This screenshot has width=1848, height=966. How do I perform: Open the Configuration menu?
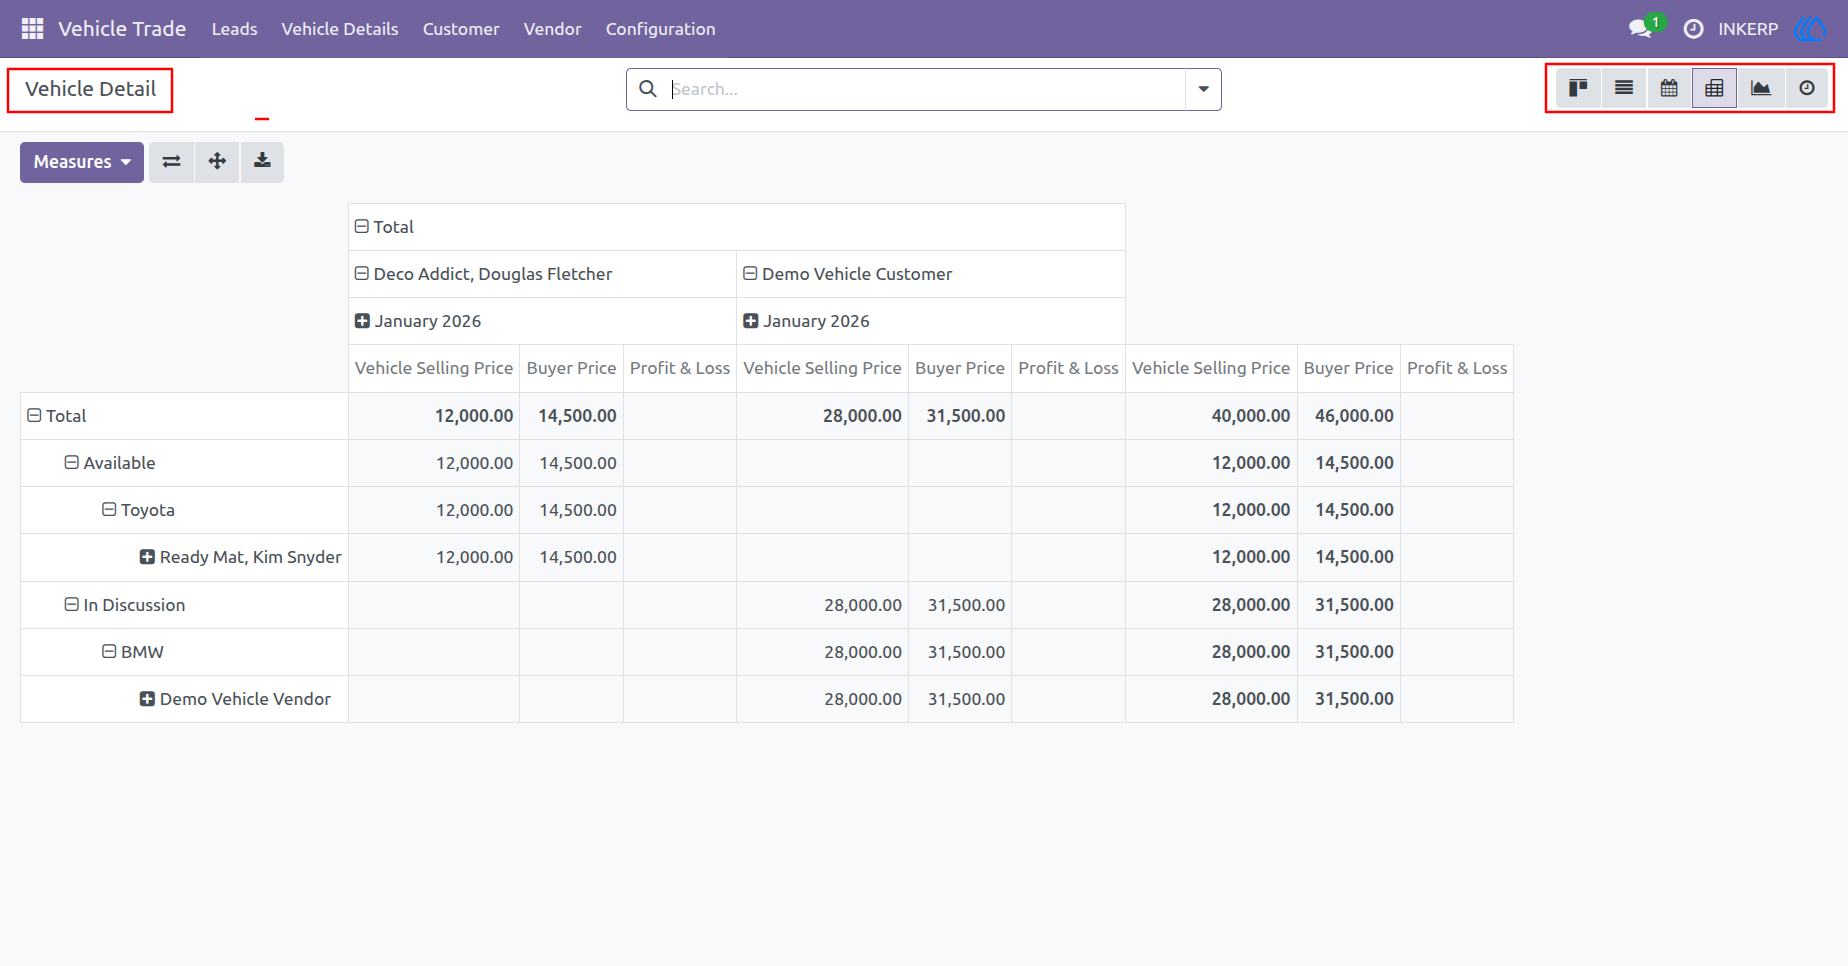pos(660,29)
